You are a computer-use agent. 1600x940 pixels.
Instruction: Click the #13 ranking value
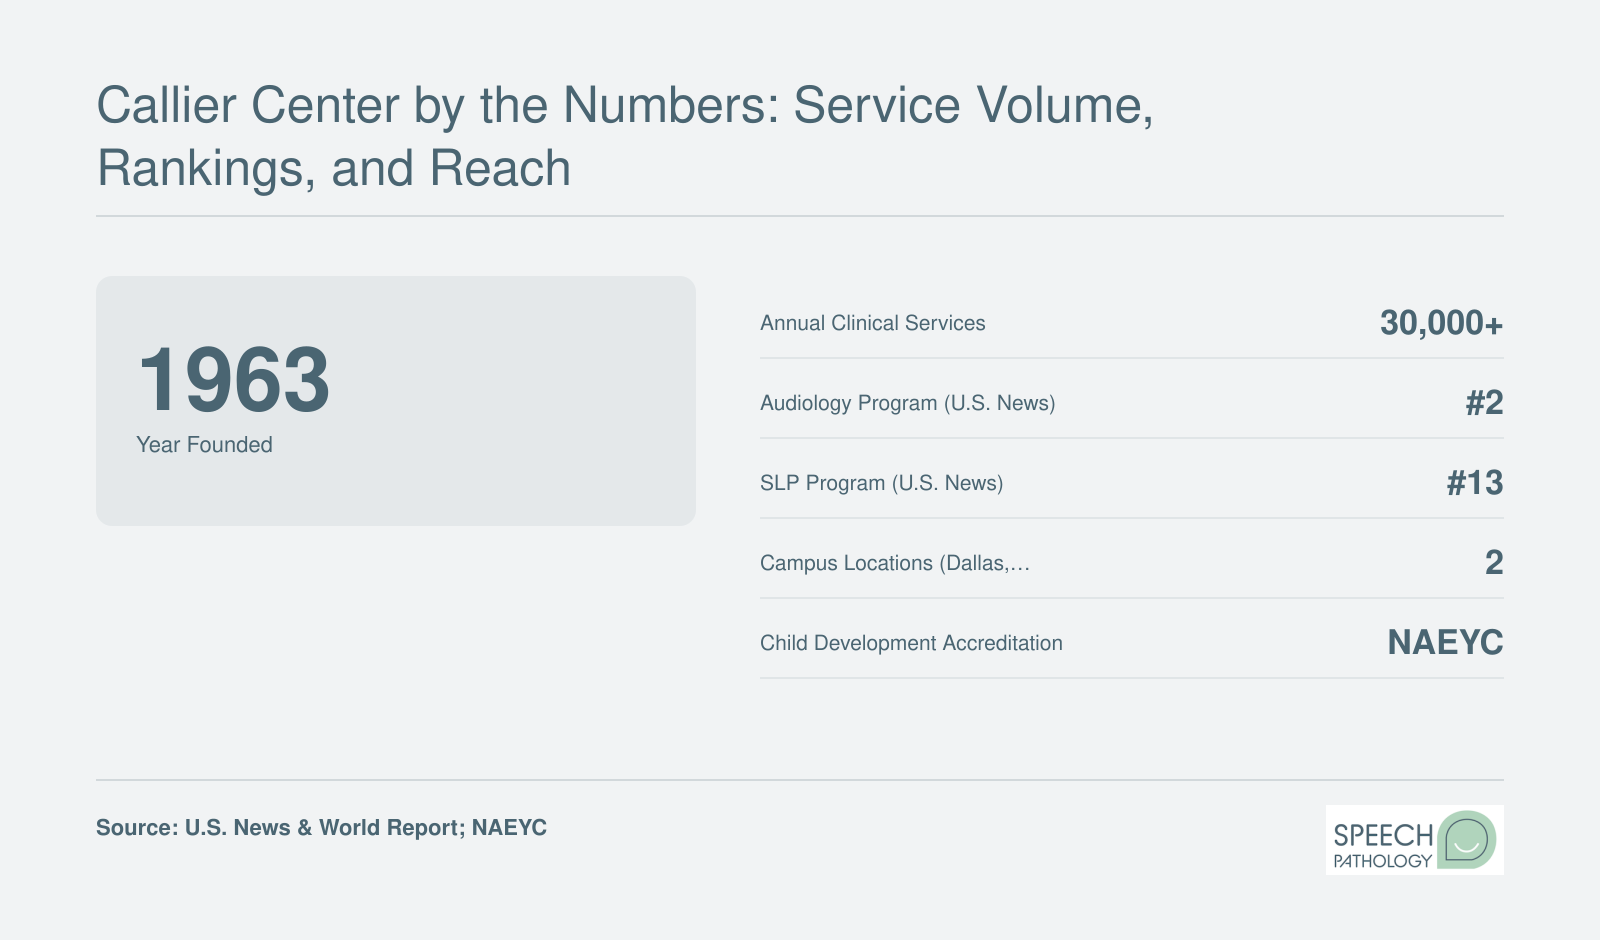click(1474, 483)
